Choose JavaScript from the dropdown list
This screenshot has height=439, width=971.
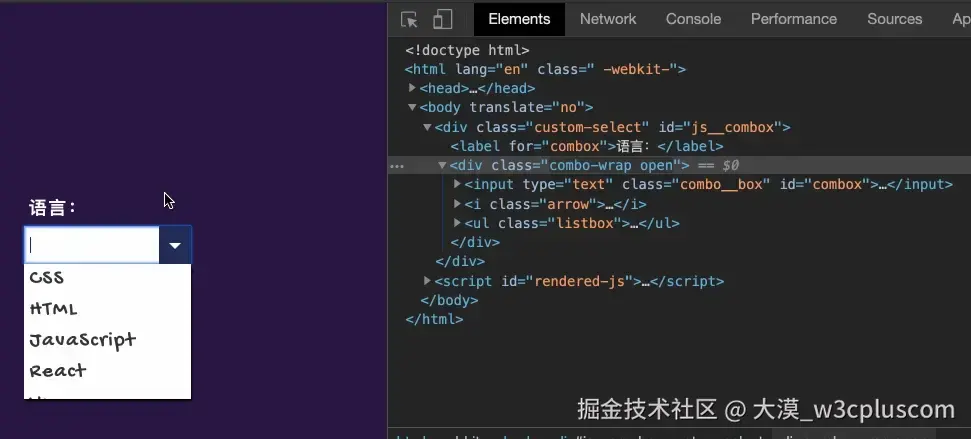(107, 339)
